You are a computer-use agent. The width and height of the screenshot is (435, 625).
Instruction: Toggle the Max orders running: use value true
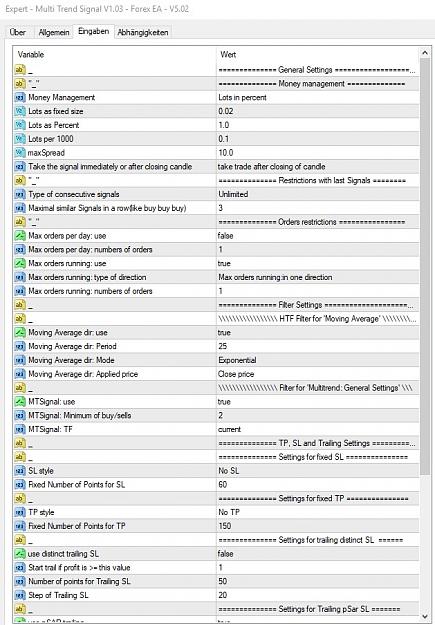coord(317,263)
